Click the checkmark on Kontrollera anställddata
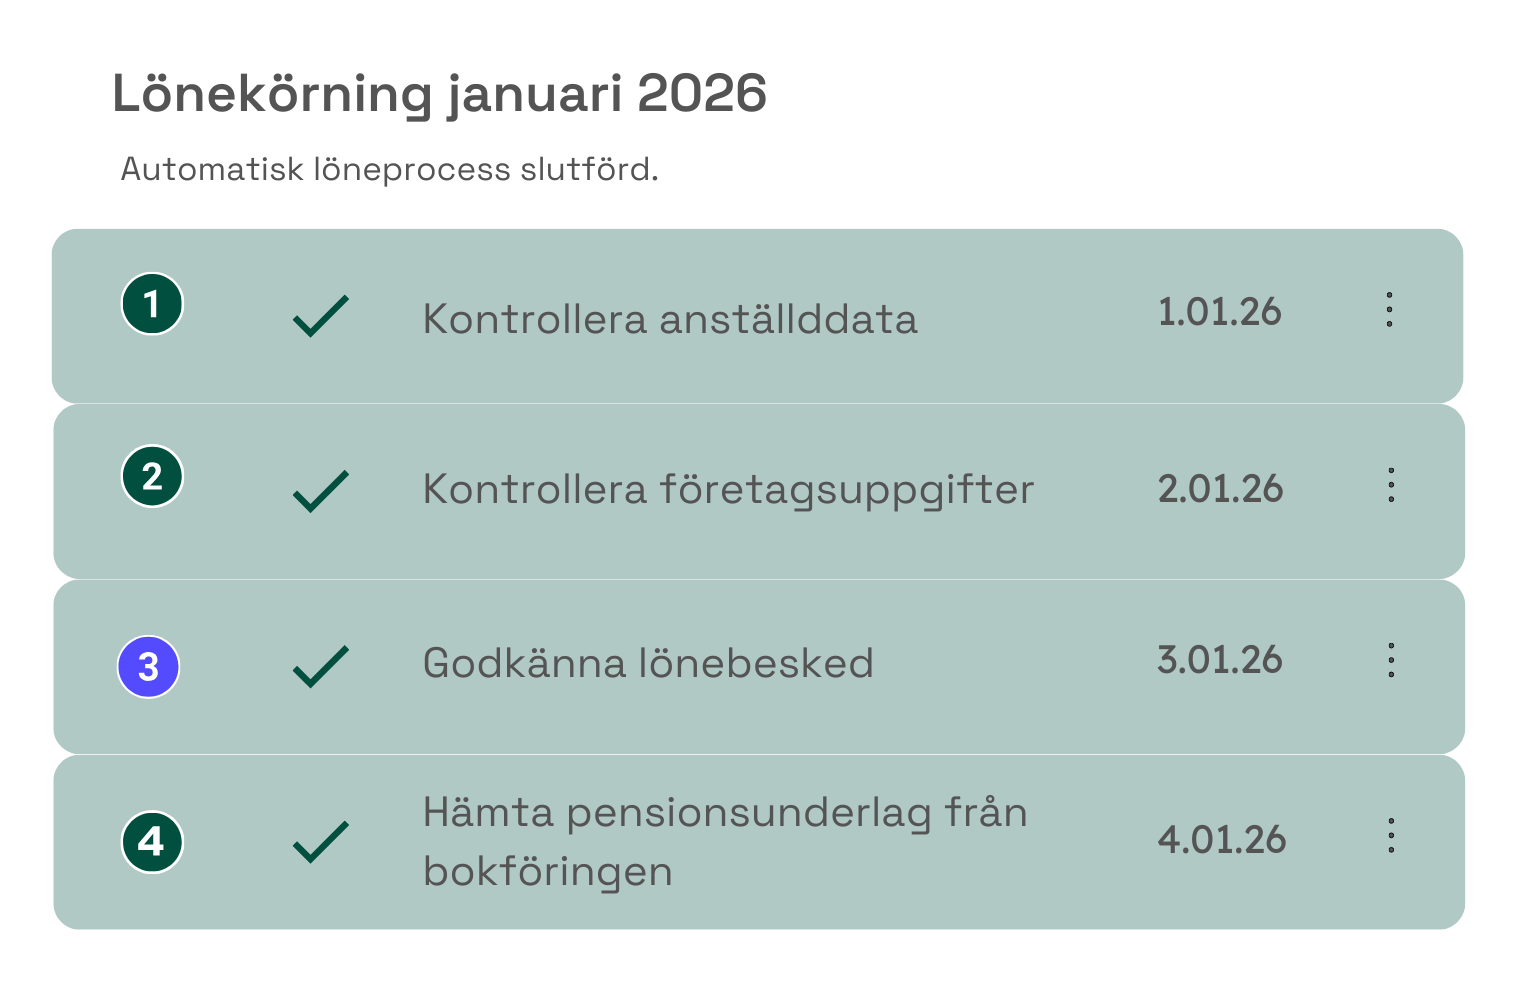 coord(320,315)
